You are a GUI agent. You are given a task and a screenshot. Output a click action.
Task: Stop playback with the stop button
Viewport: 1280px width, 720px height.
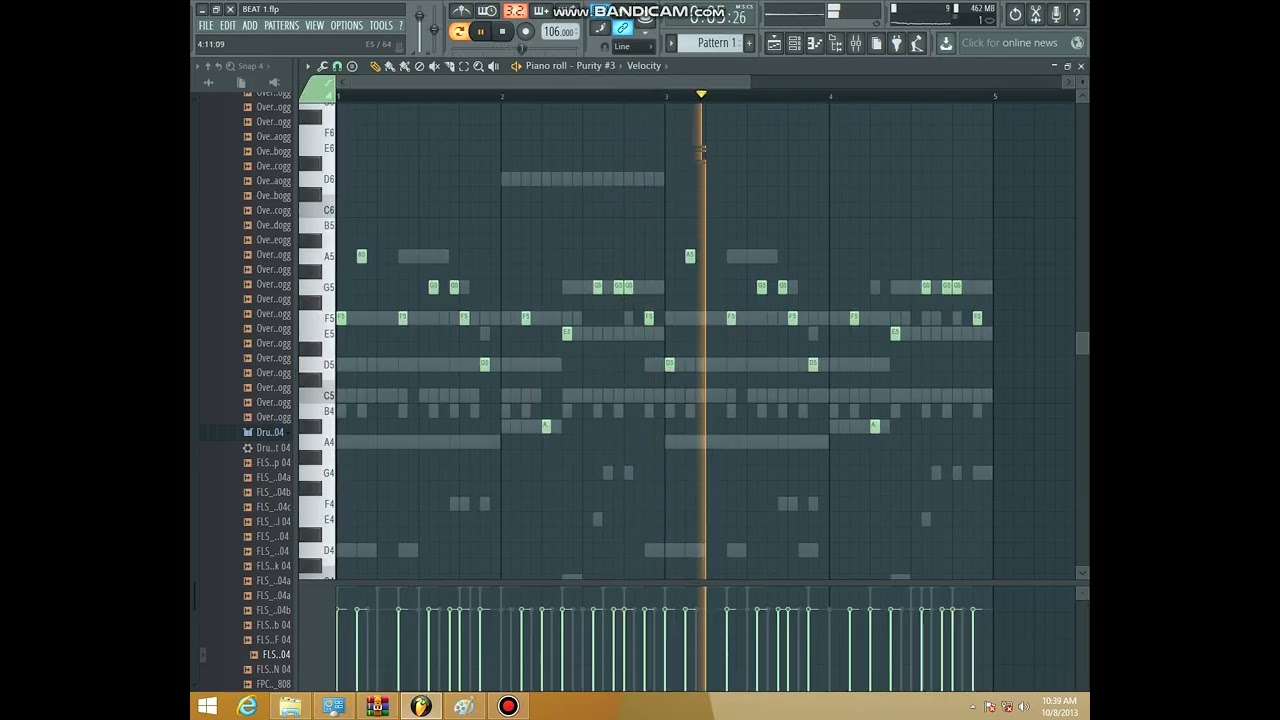coord(503,31)
